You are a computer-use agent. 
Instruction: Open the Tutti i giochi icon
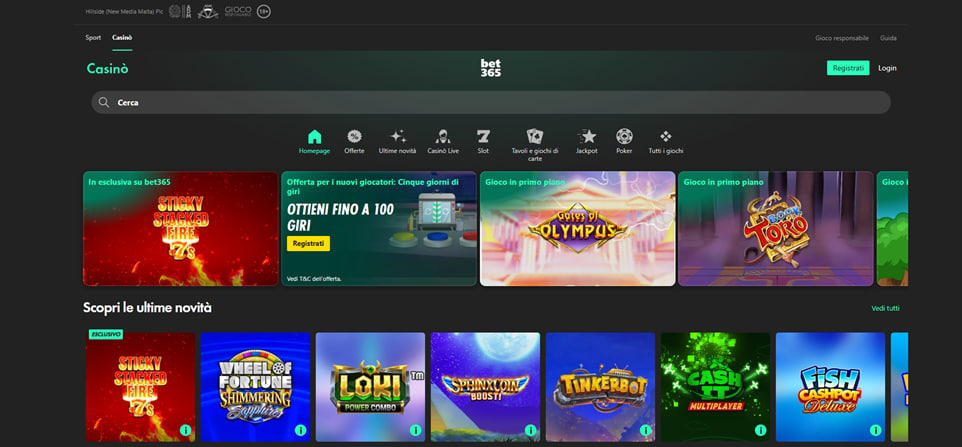tap(666, 136)
